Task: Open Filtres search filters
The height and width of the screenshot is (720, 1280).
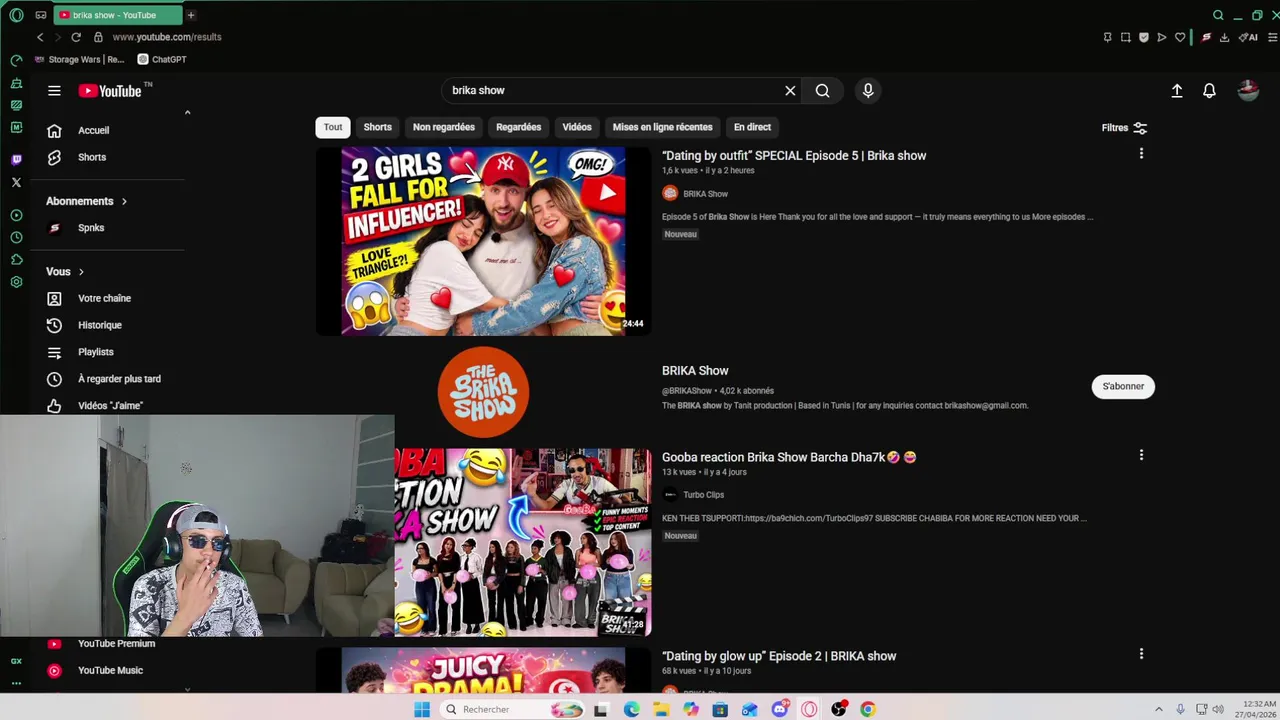Action: (1124, 128)
